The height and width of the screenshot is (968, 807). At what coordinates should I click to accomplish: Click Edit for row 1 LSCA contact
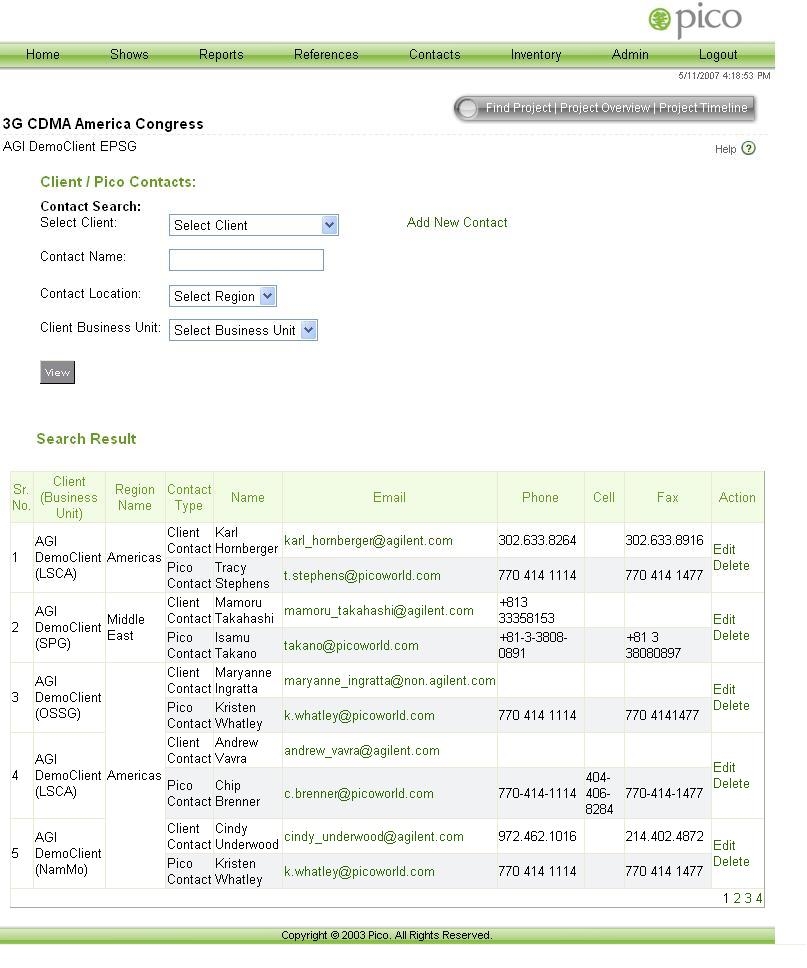(724, 549)
